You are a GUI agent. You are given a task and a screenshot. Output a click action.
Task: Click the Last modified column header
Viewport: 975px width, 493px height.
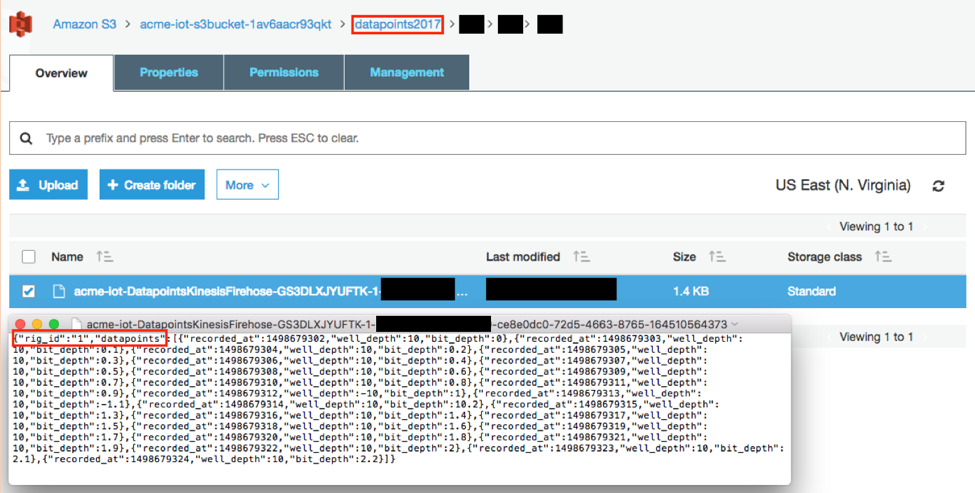pos(523,257)
